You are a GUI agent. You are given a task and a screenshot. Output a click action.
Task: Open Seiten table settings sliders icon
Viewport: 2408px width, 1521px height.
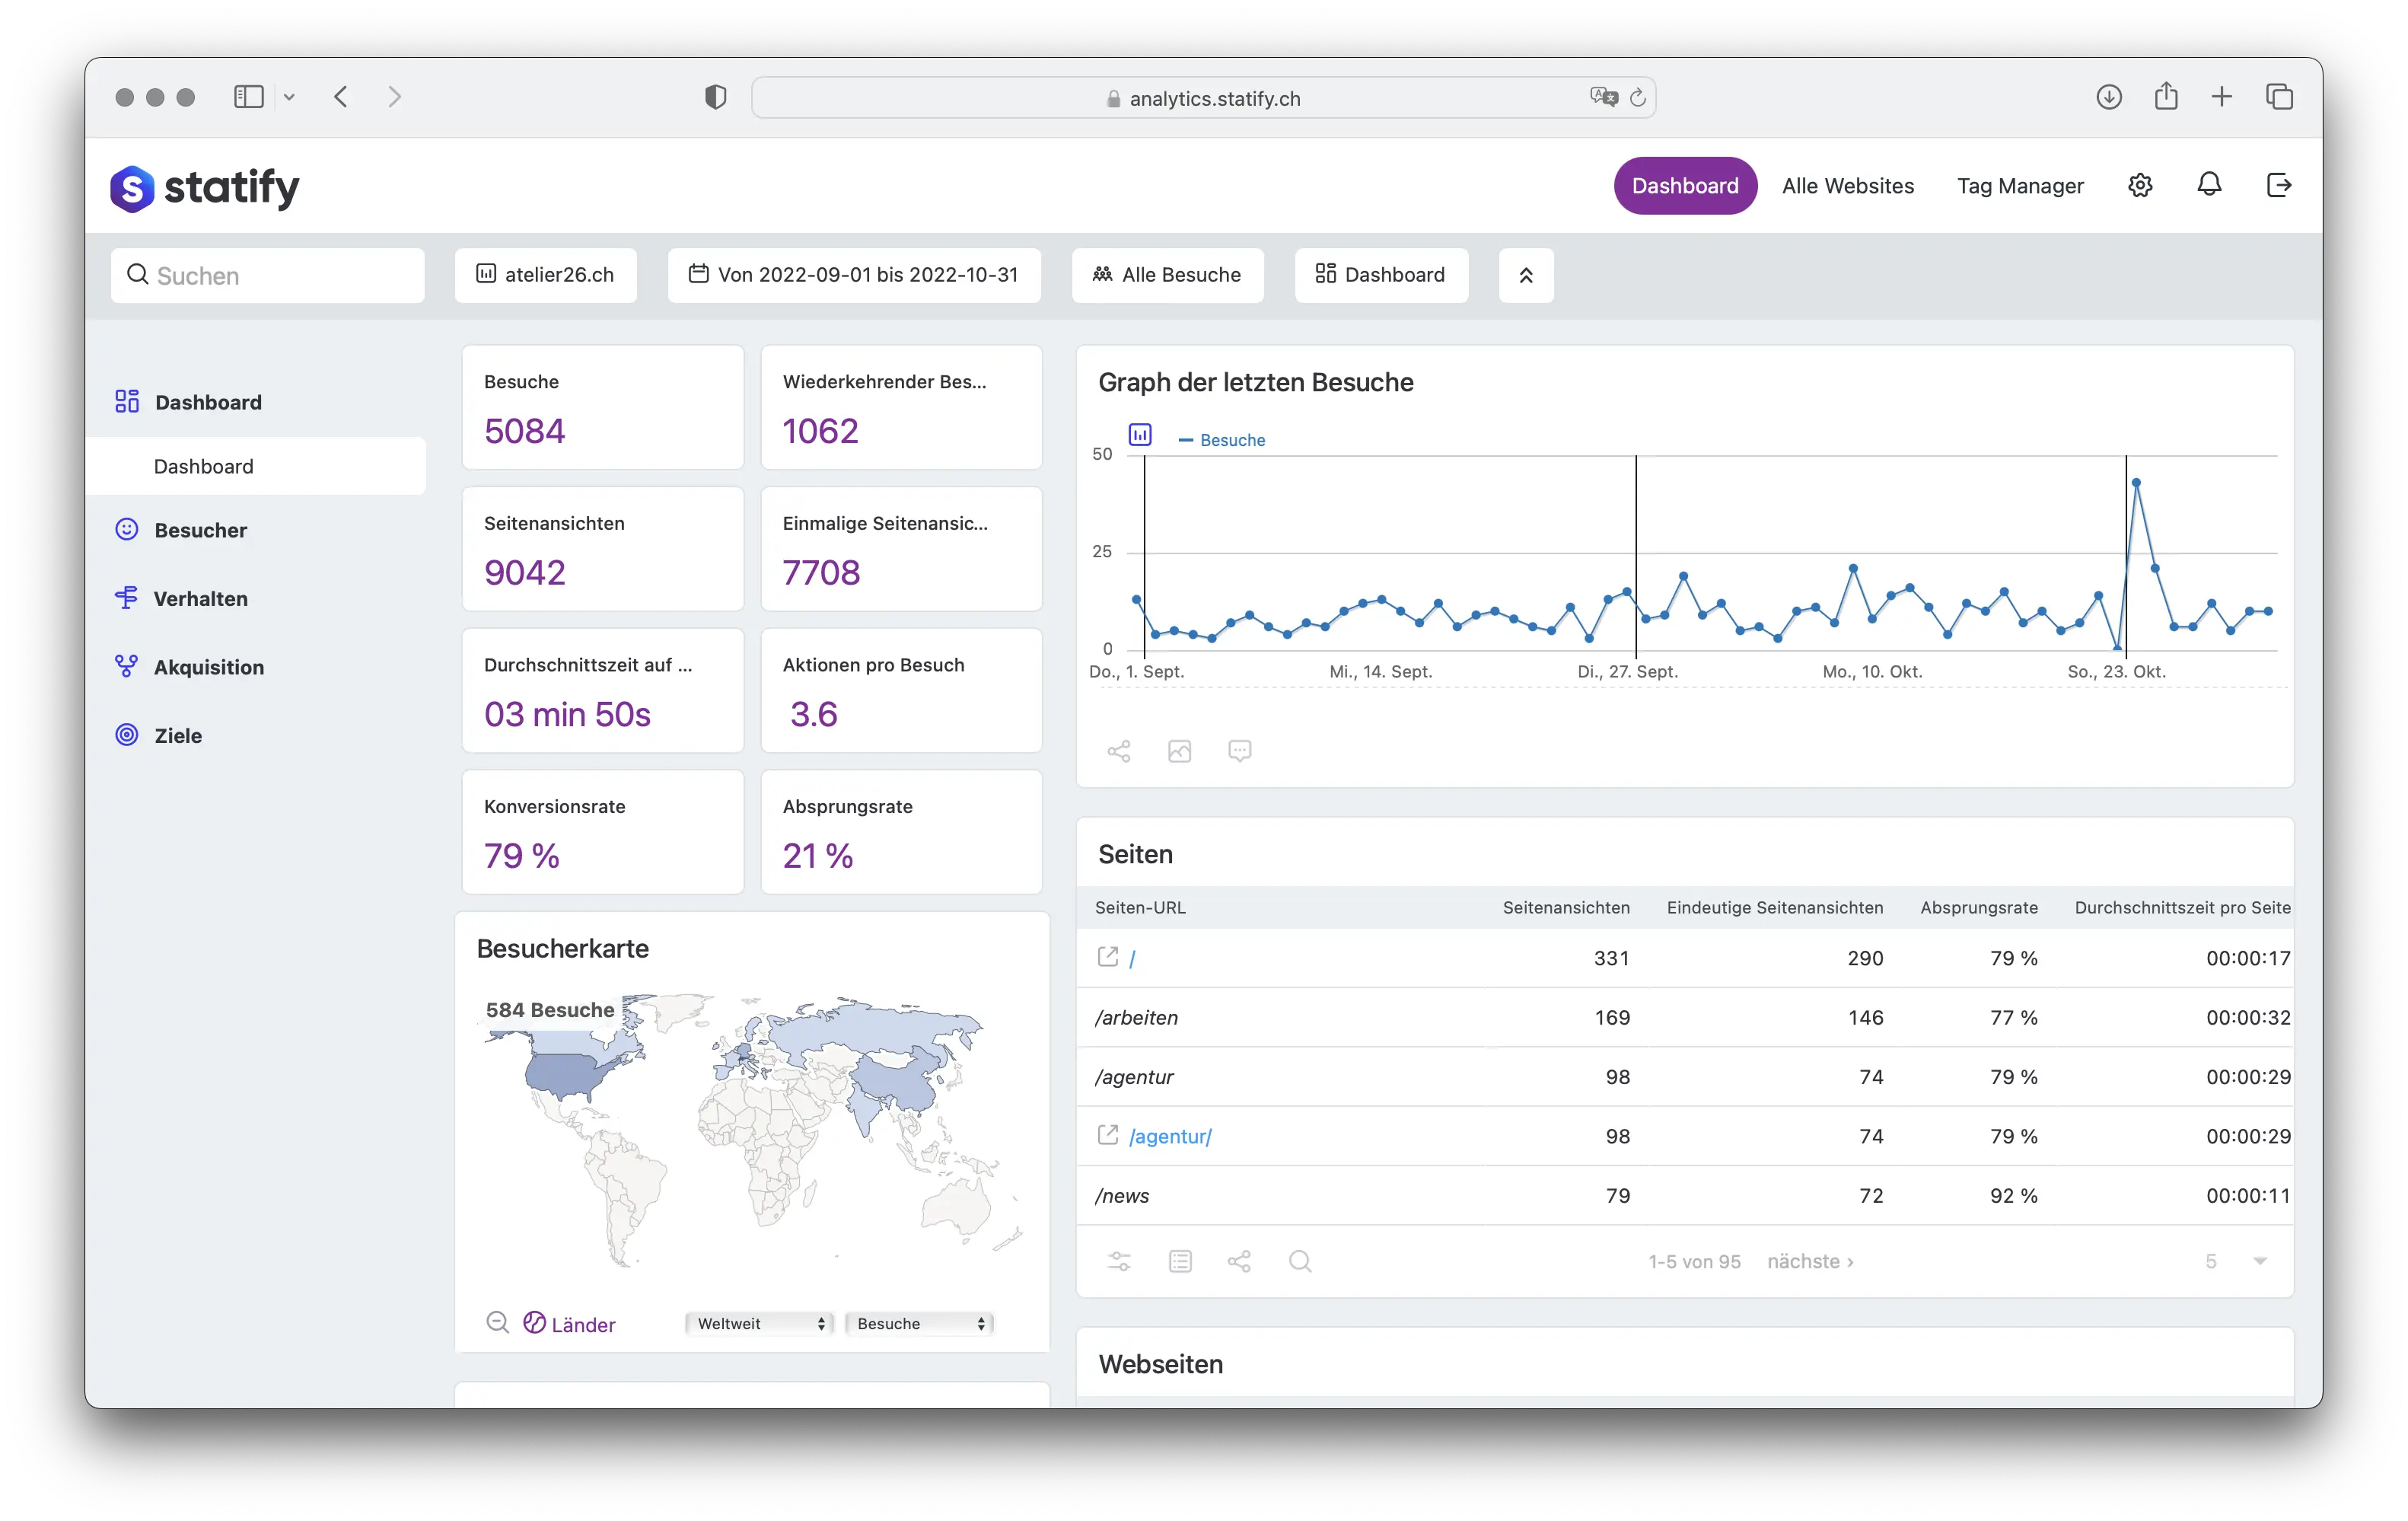pos(1119,1261)
